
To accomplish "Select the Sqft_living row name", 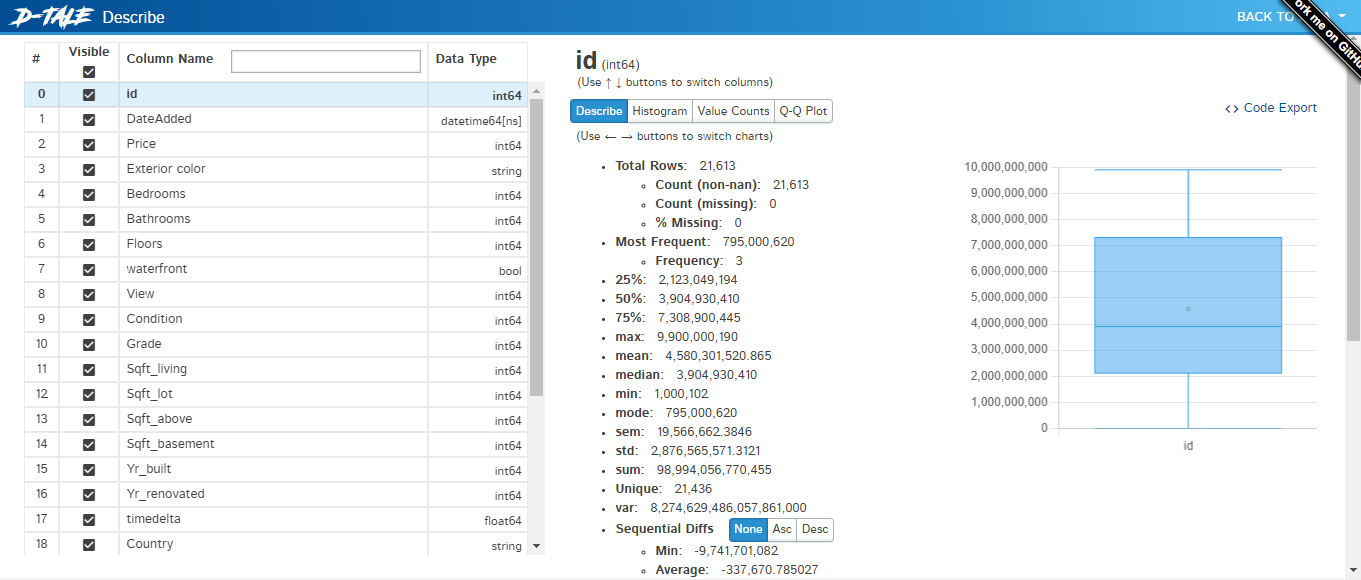I will coord(157,369).
